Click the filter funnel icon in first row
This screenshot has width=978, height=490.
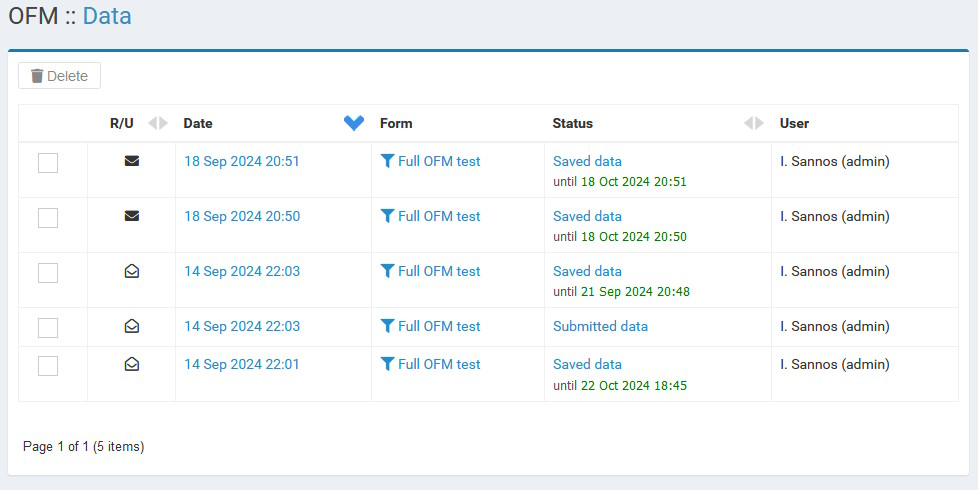coord(387,161)
